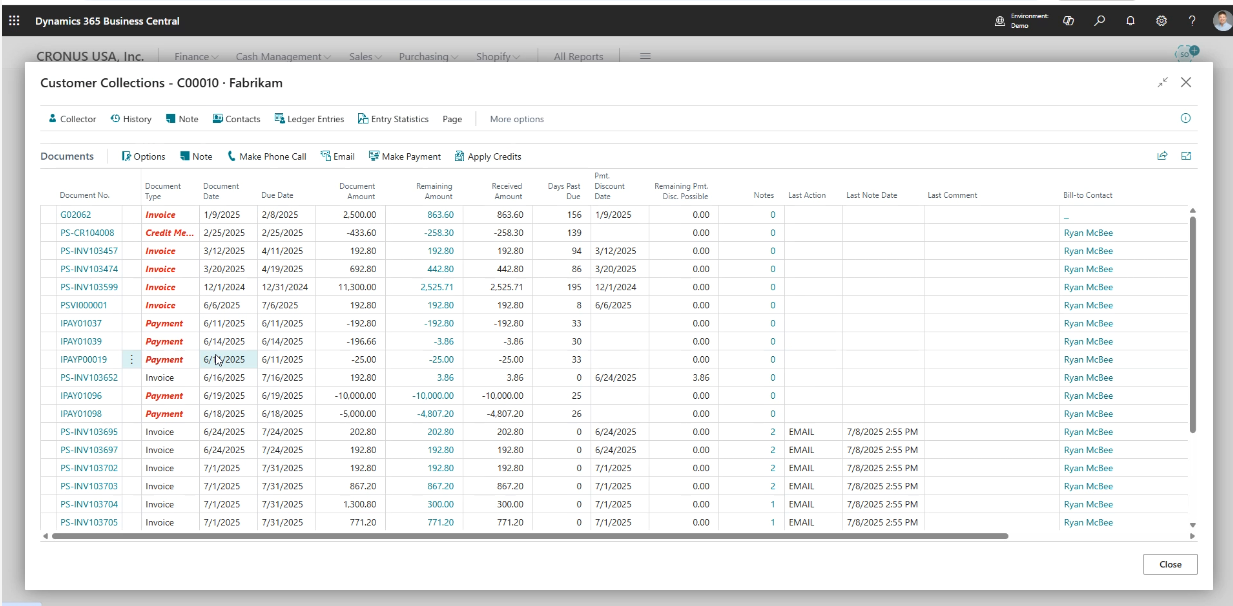Sort by Due Date column header
This screenshot has width=1233, height=606.
click(278, 195)
